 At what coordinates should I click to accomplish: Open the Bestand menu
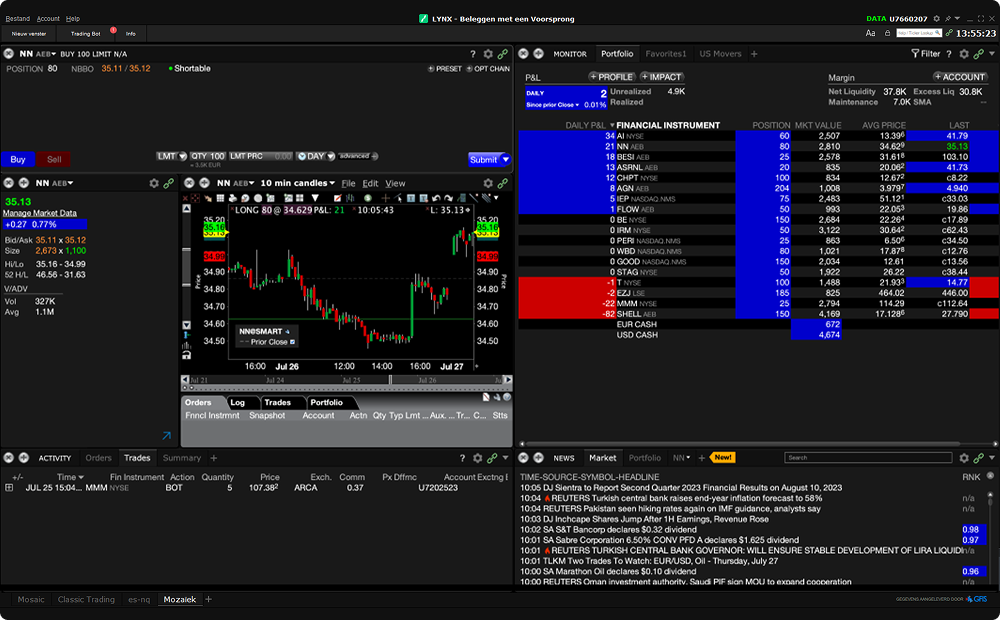18,18
